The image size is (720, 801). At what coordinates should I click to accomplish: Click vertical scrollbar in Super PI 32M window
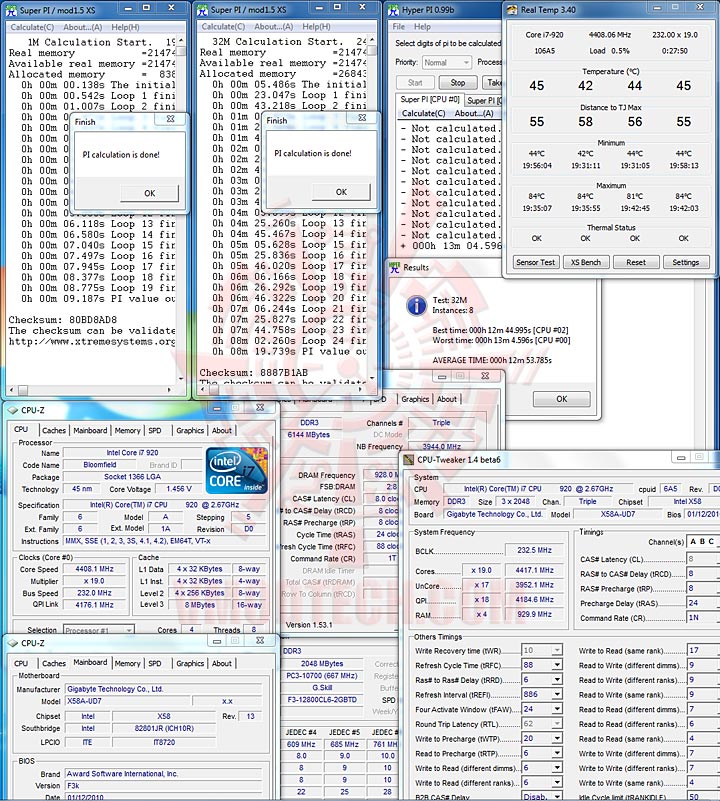click(372, 208)
